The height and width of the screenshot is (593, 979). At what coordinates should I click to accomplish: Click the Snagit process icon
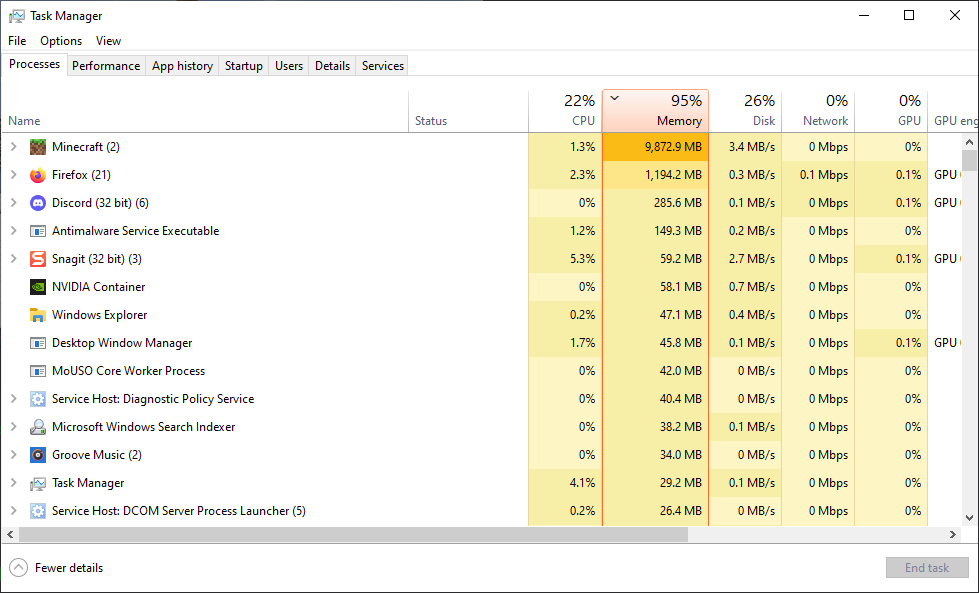(38, 259)
